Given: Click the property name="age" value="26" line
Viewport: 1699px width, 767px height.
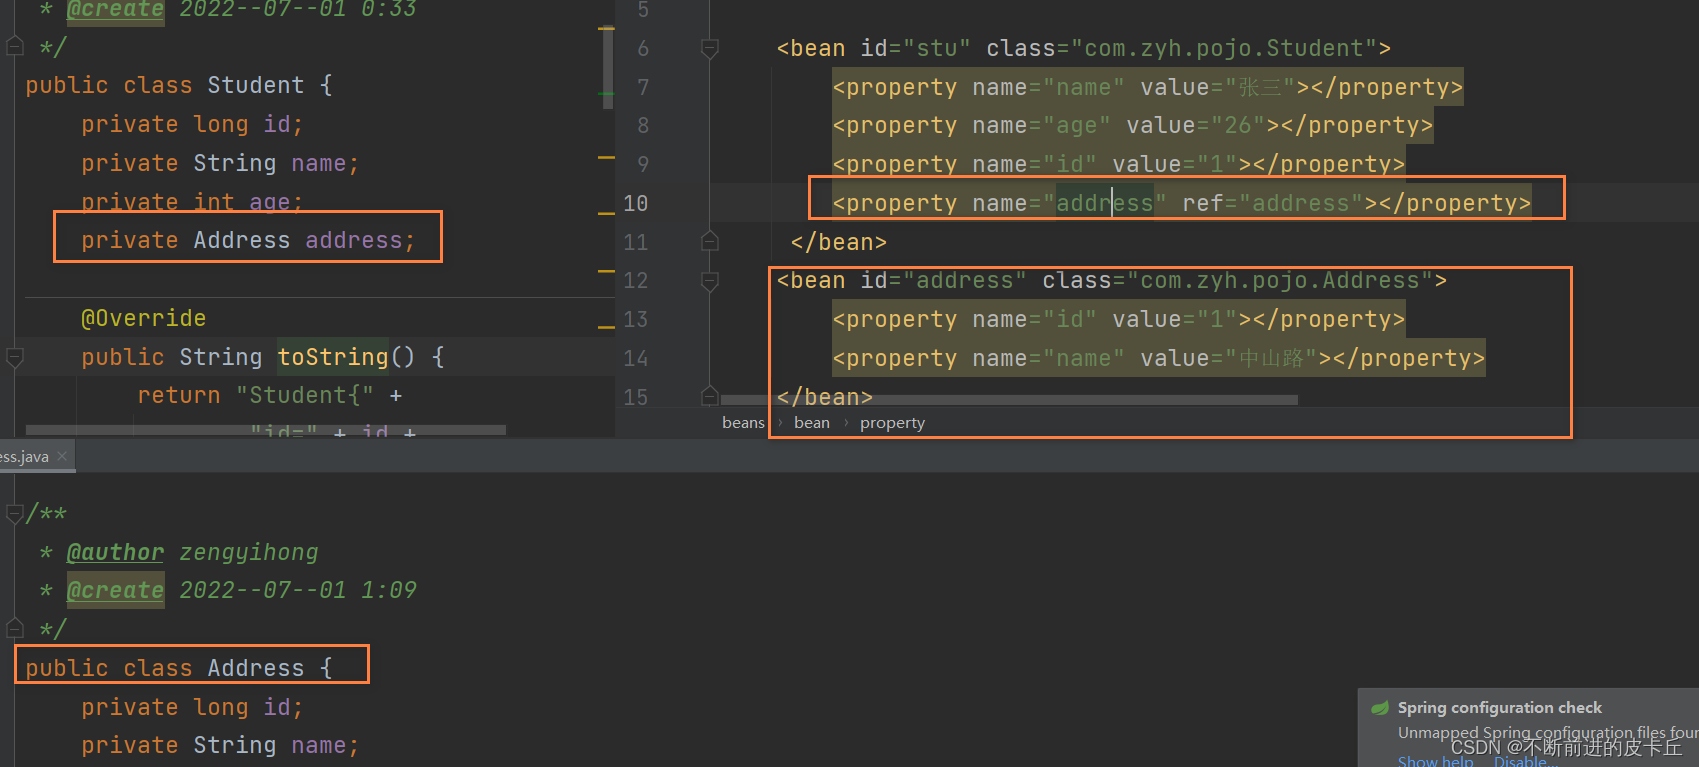Looking at the screenshot, I should (x=1133, y=125).
